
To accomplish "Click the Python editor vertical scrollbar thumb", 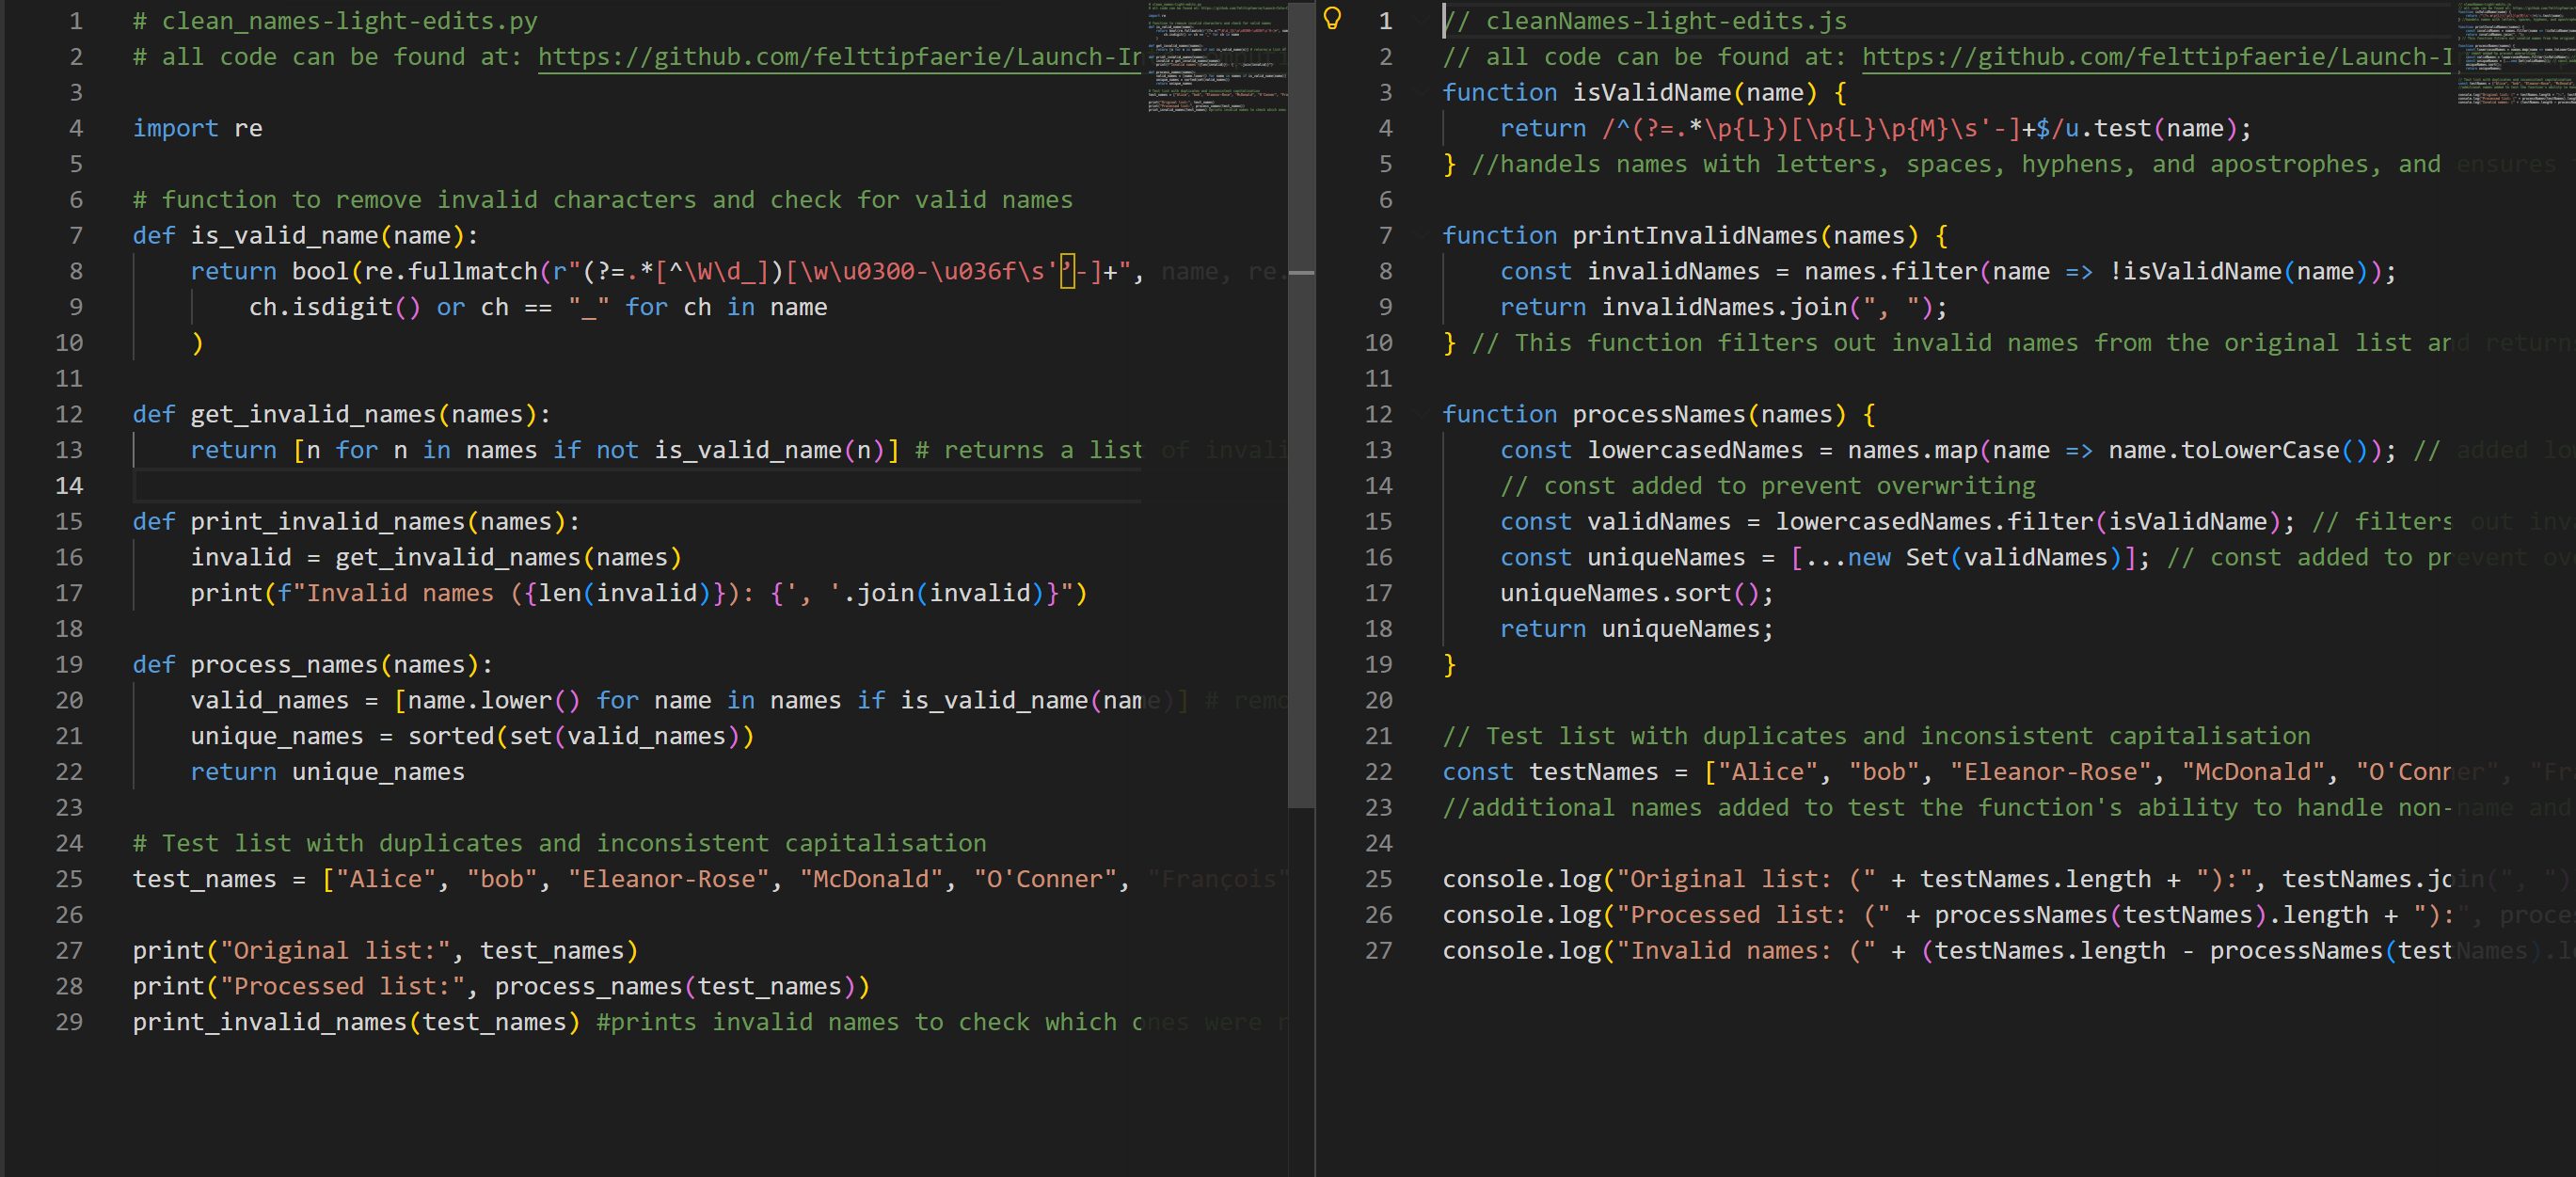I will 1301,404.
